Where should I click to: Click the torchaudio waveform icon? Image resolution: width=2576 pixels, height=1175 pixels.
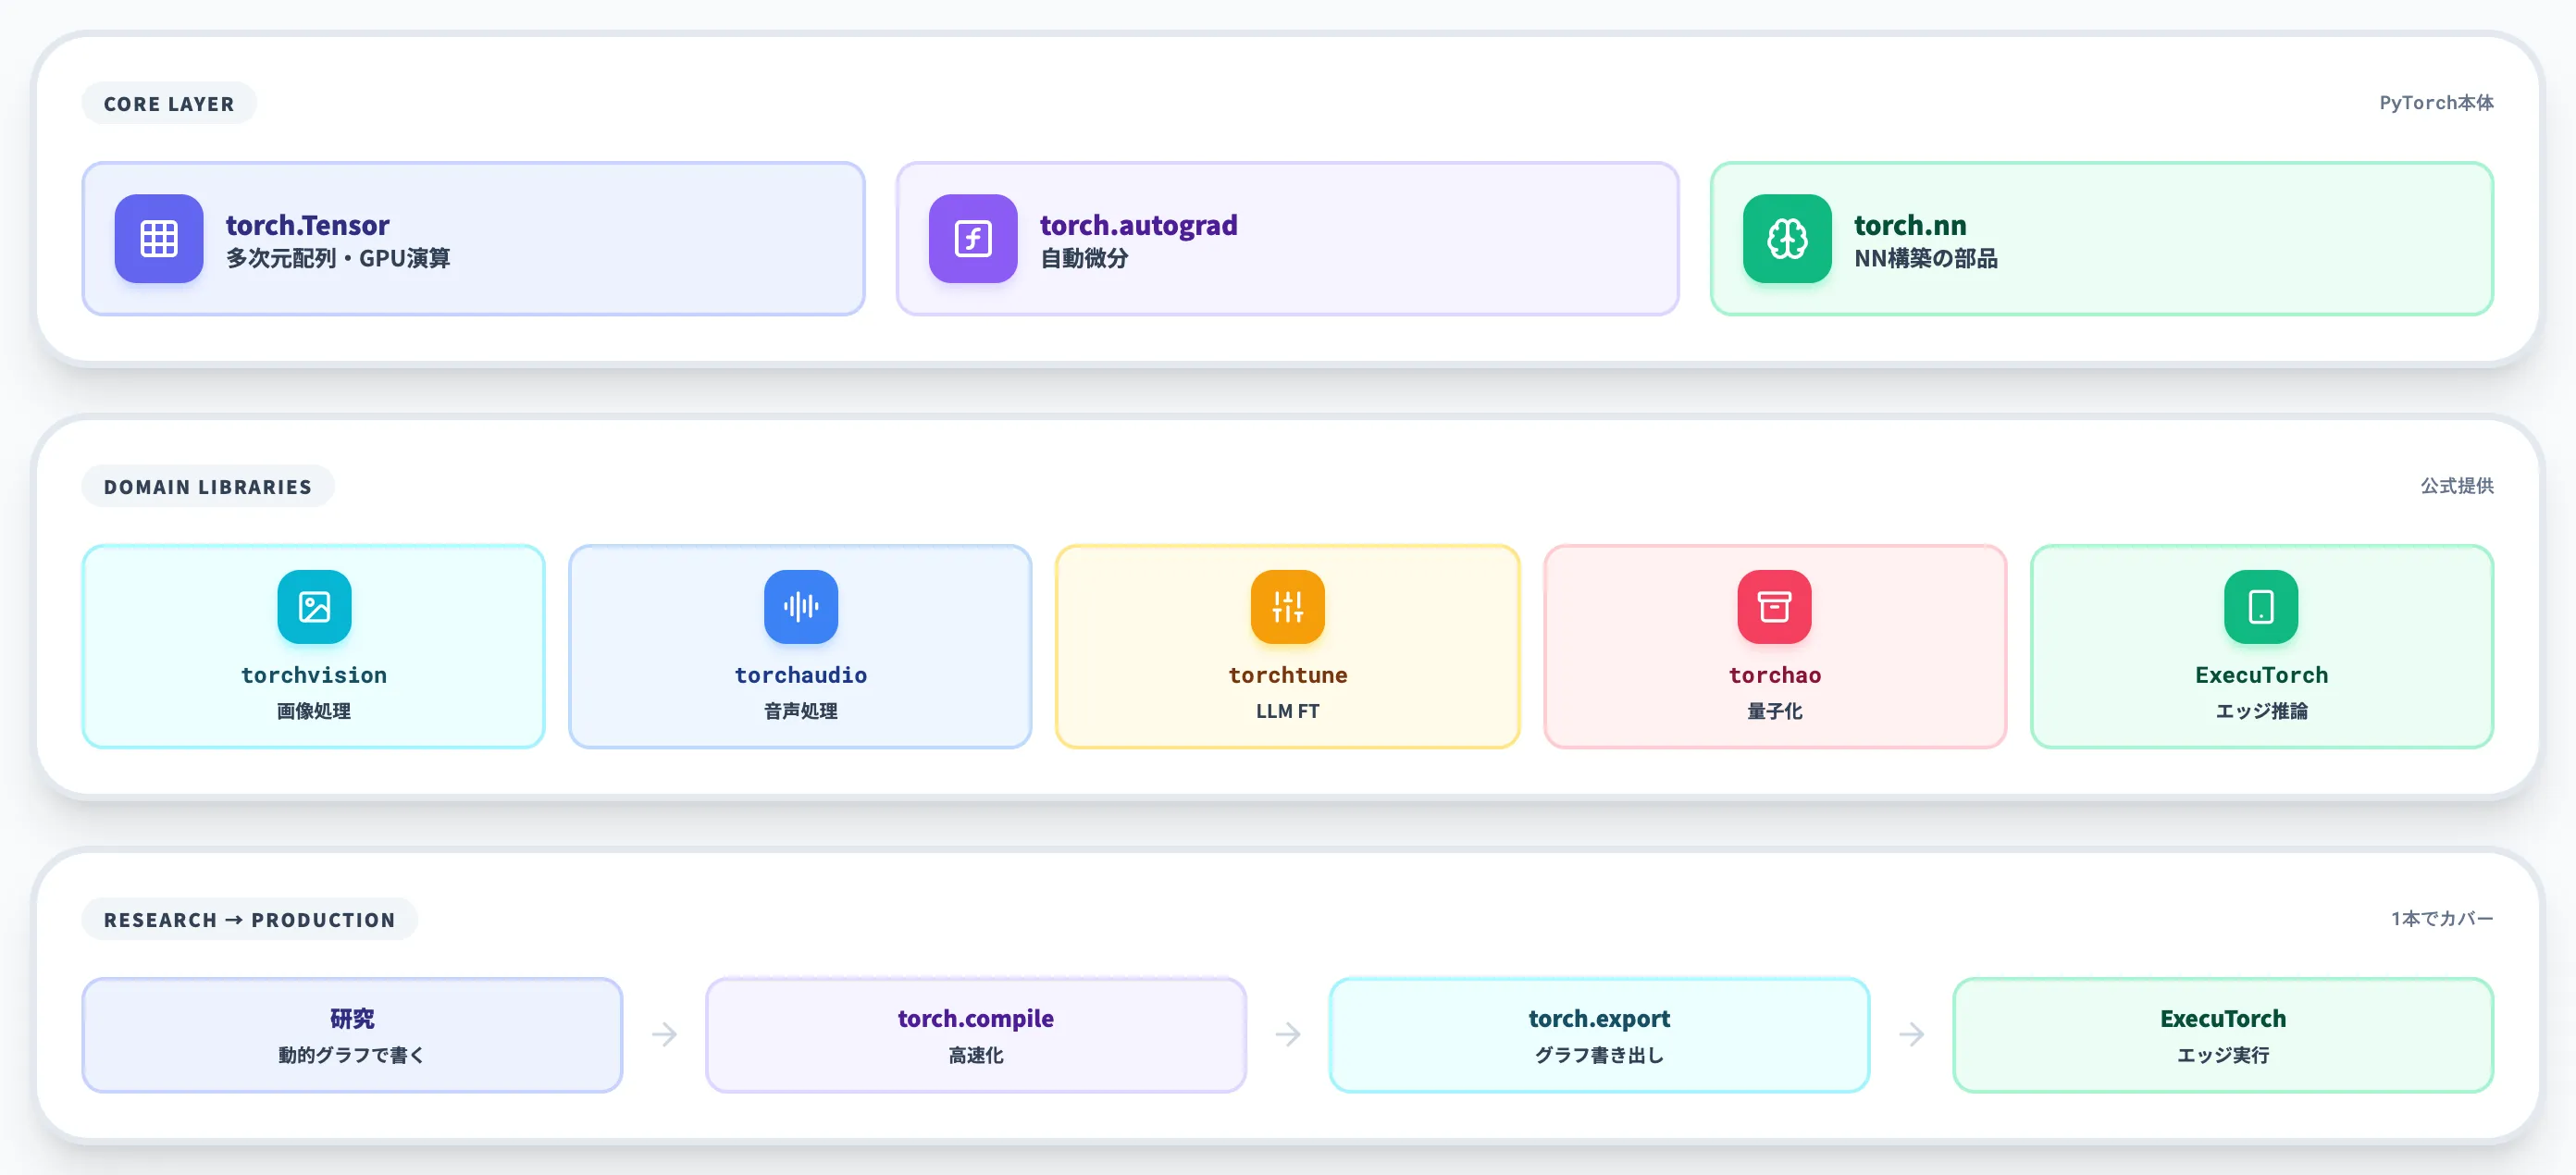pyautogui.click(x=801, y=607)
